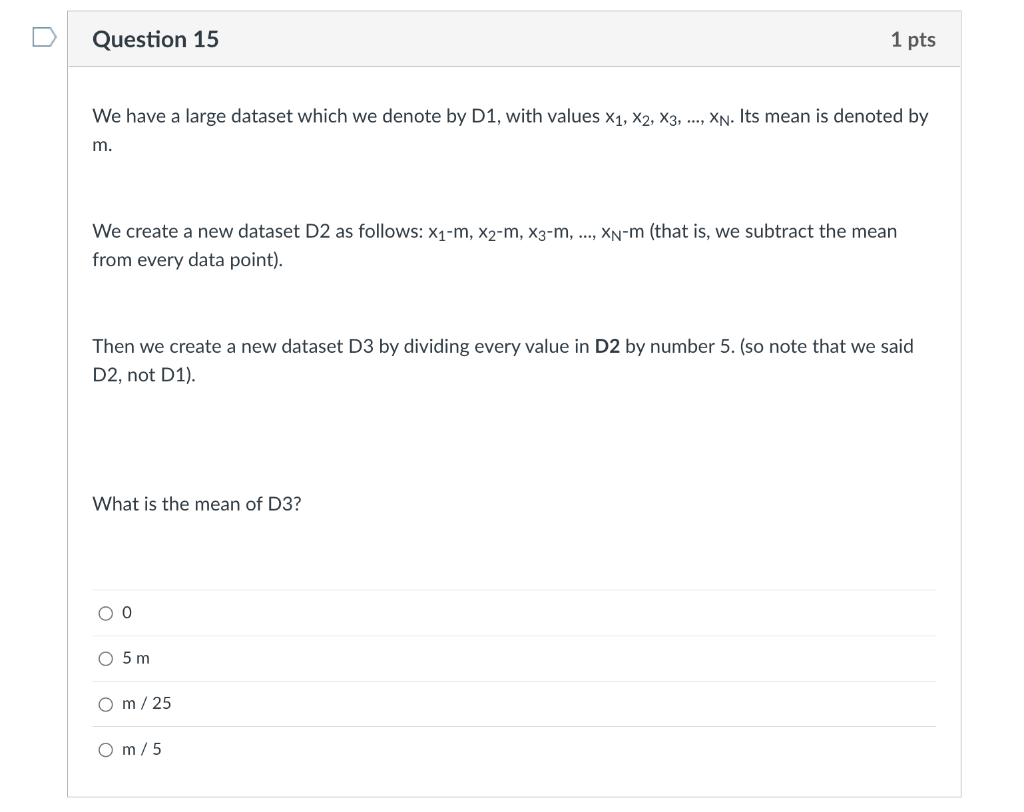Click the label text m / 25
This screenshot has width=1024, height=812.
click(146, 703)
